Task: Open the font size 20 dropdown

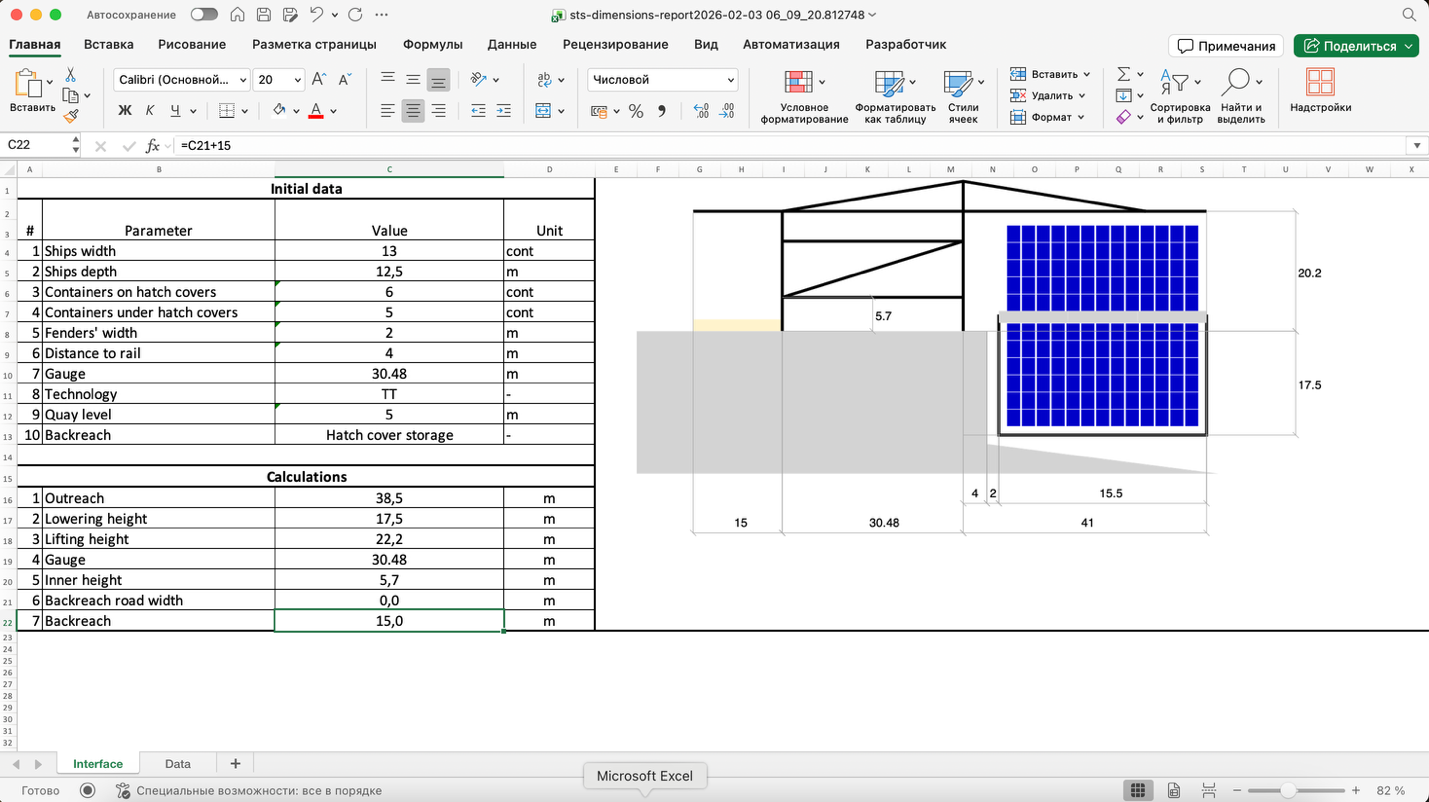Action: (x=297, y=80)
